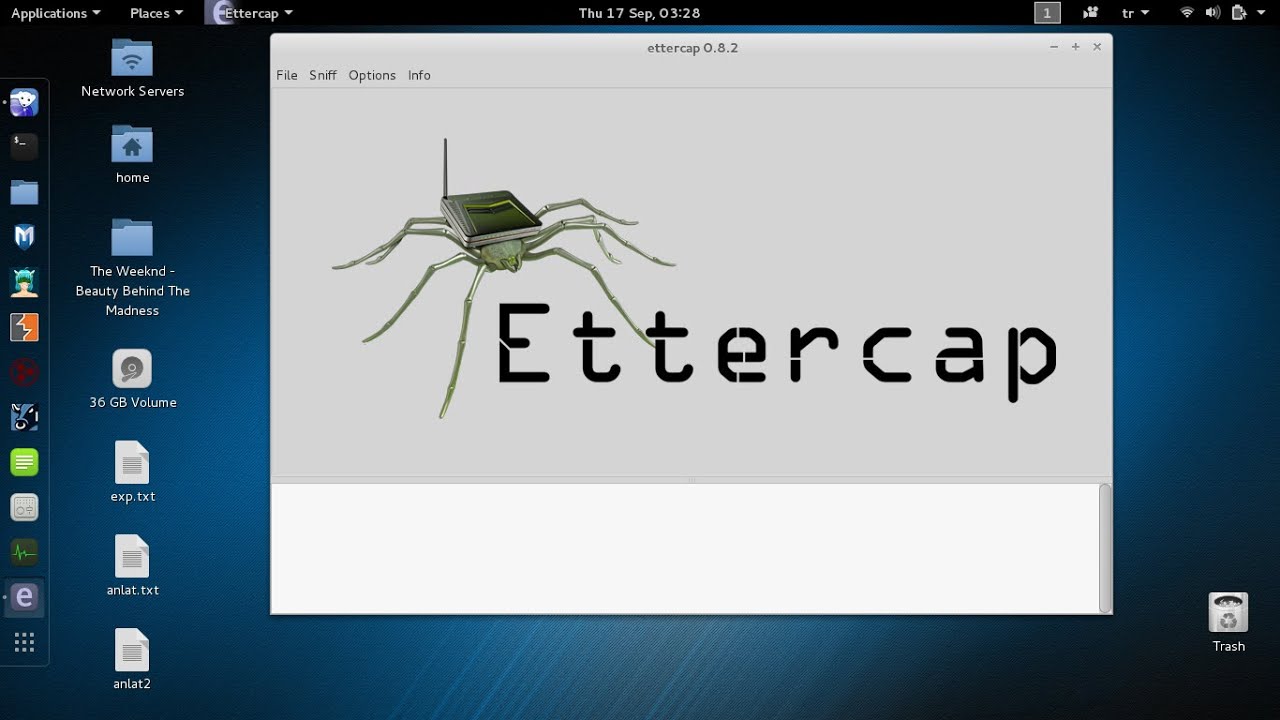Launch Iceweasel browser from the dock

click(x=24, y=102)
